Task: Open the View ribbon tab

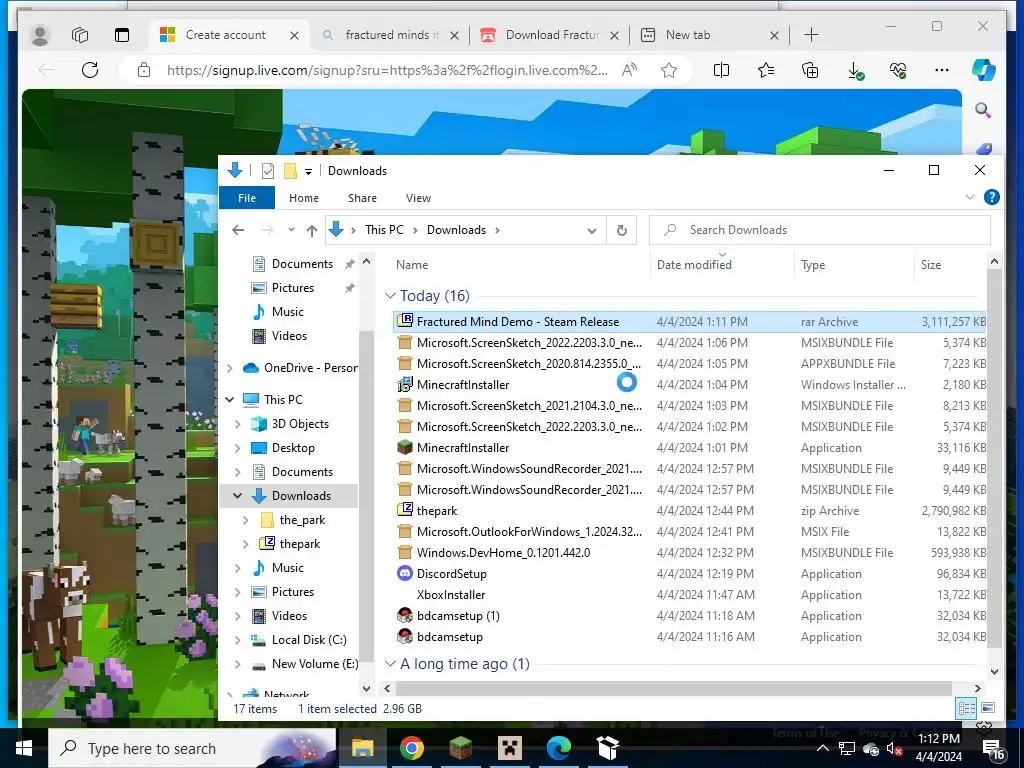Action: point(418,198)
